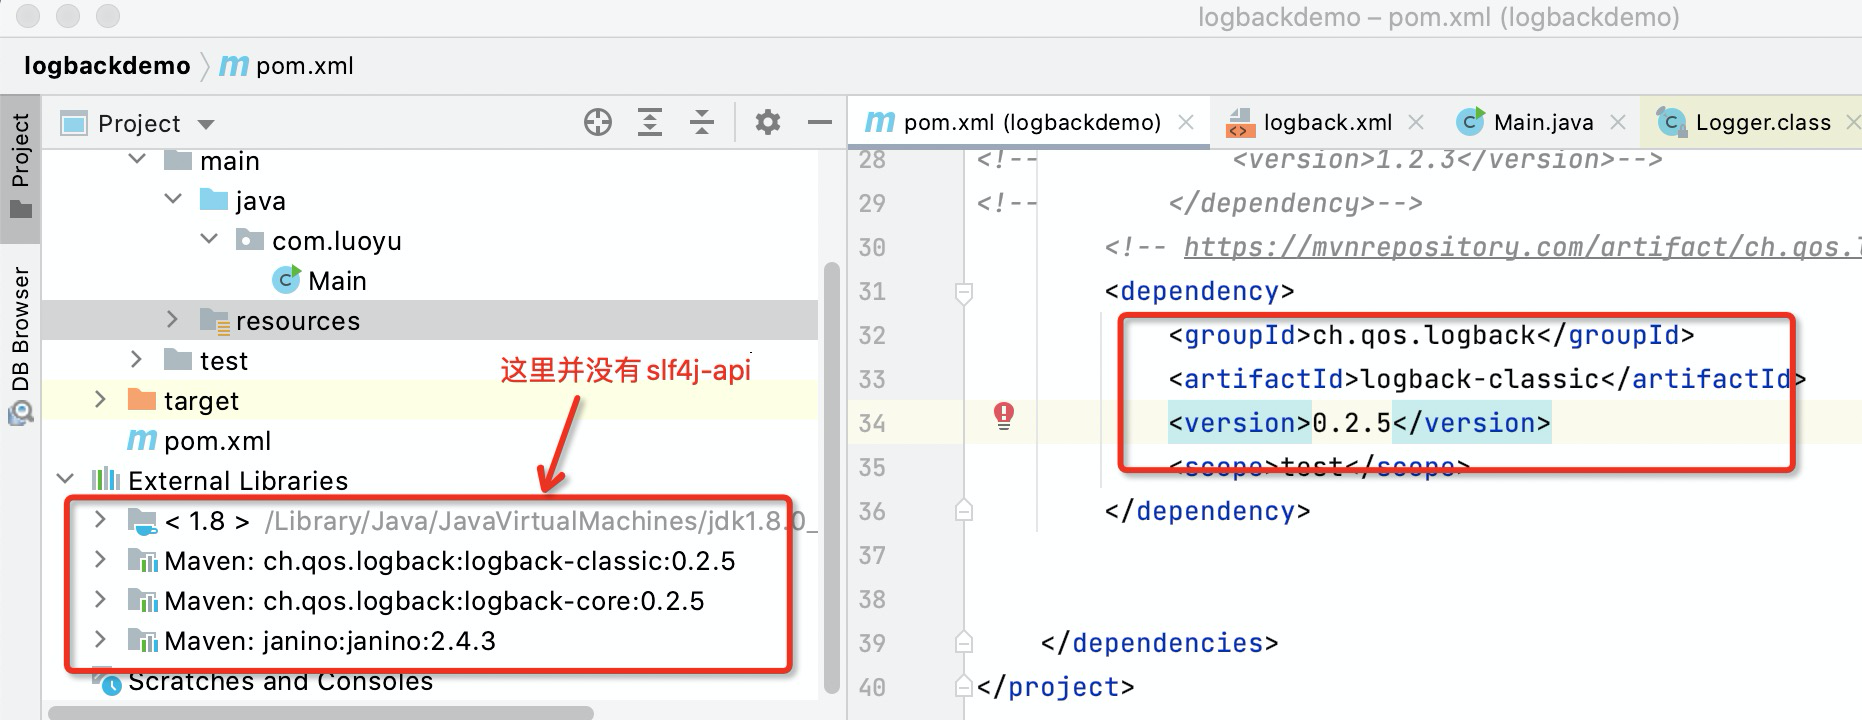Close the Main.java editor tab
Image resolution: width=1862 pixels, height=720 pixels.
1618,122
